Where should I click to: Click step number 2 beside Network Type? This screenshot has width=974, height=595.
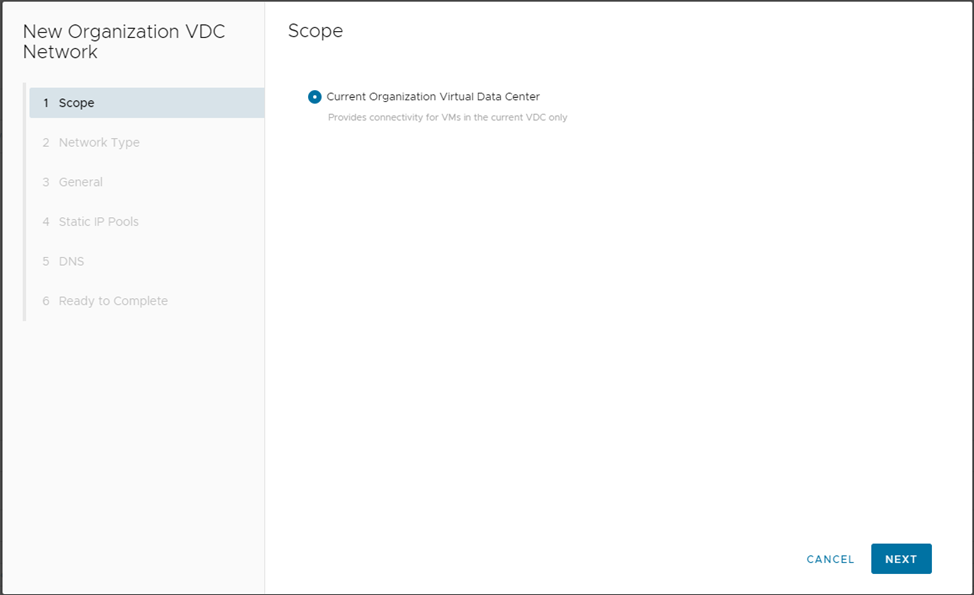pyautogui.click(x=46, y=143)
